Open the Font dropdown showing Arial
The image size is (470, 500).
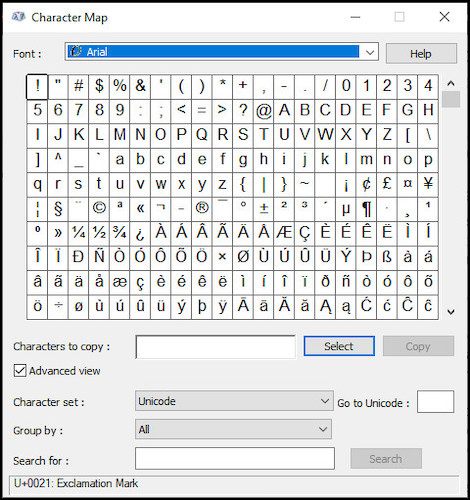pyautogui.click(x=222, y=52)
